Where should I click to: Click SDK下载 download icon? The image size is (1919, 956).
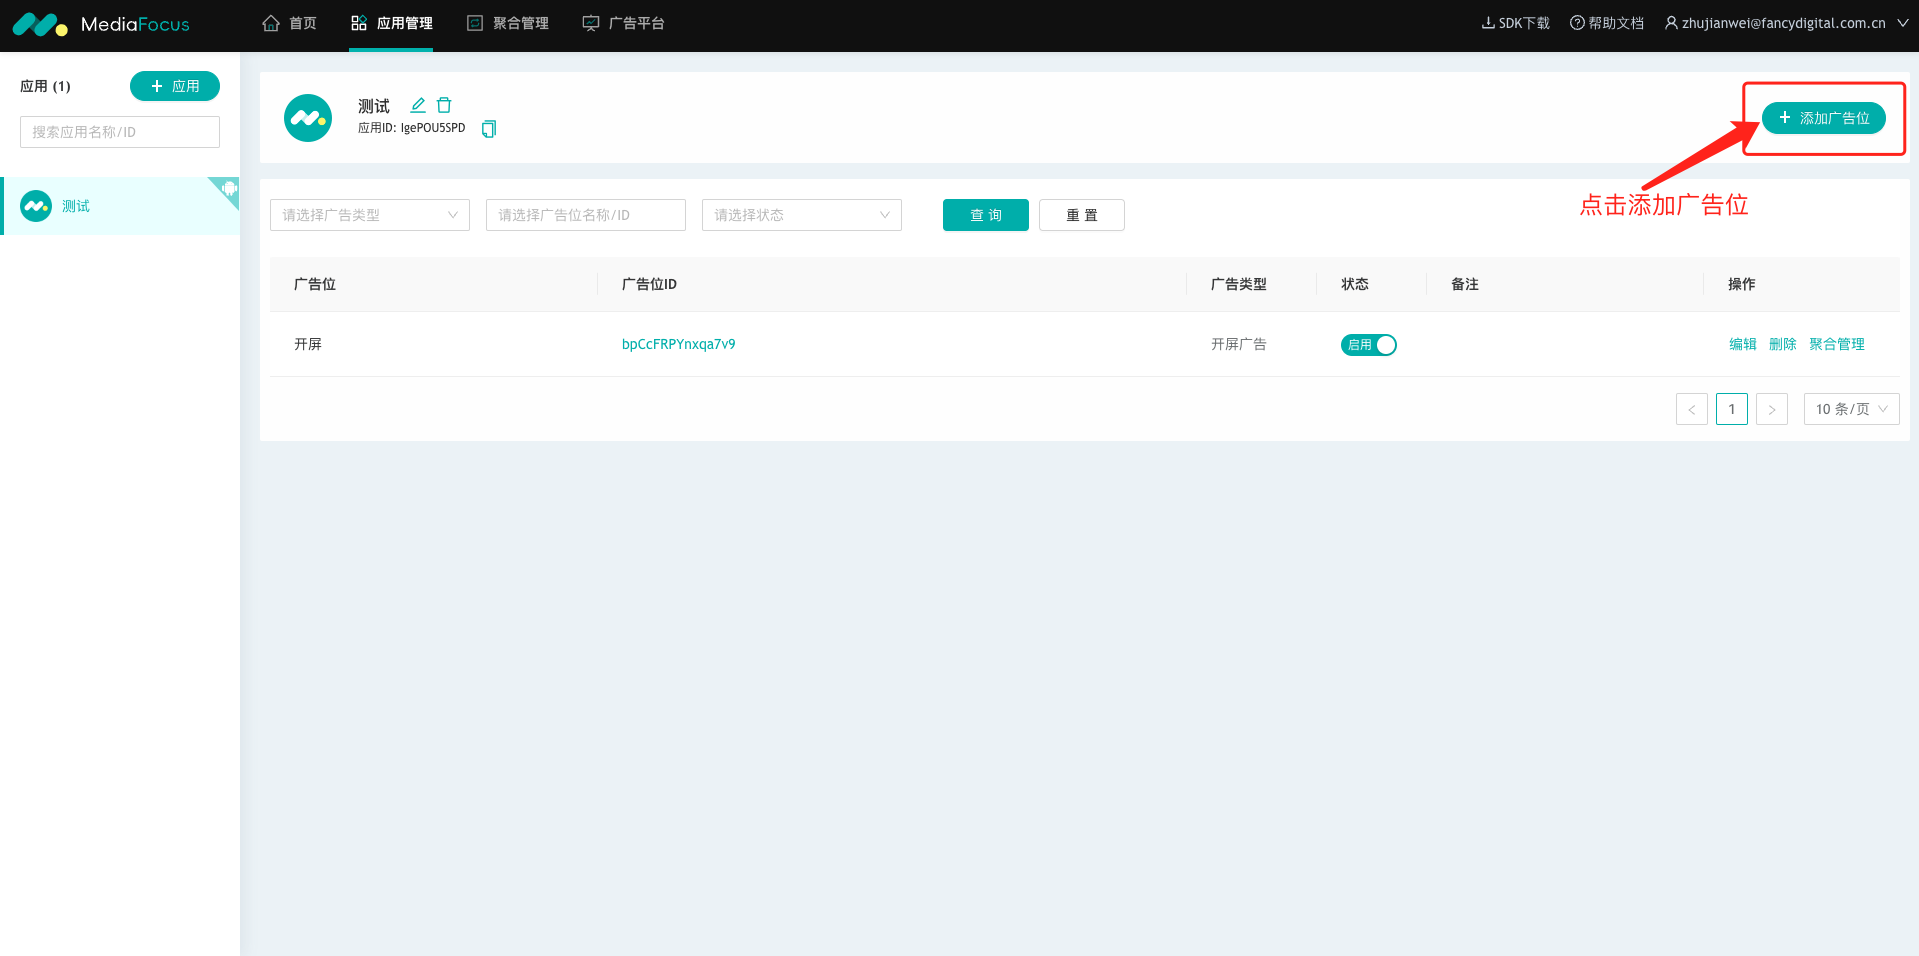(1488, 23)
